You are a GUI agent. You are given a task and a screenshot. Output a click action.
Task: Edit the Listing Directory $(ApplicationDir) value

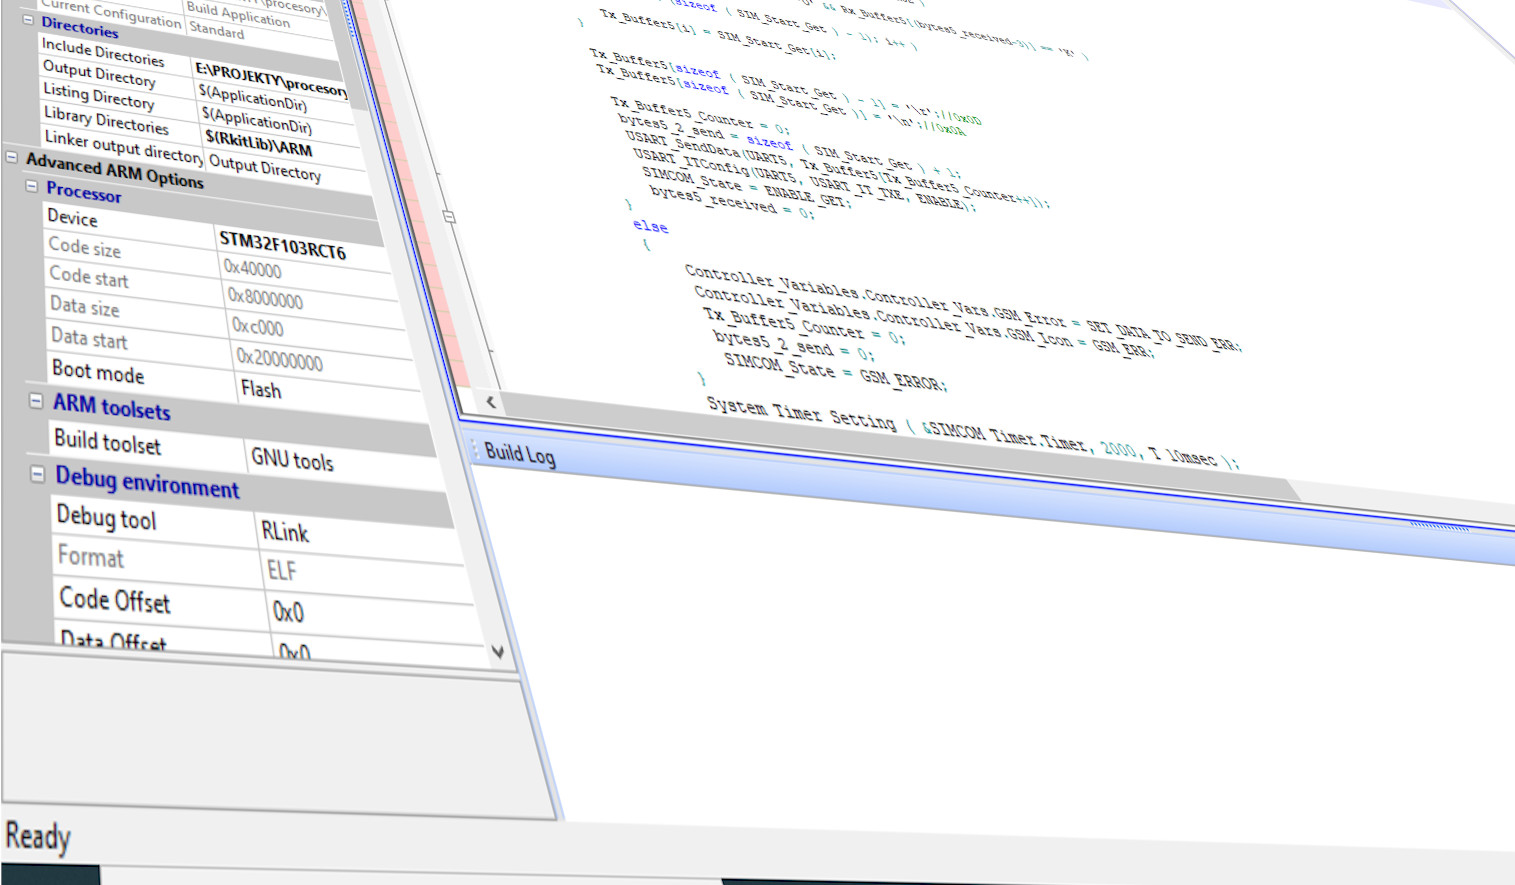[257, 120]
